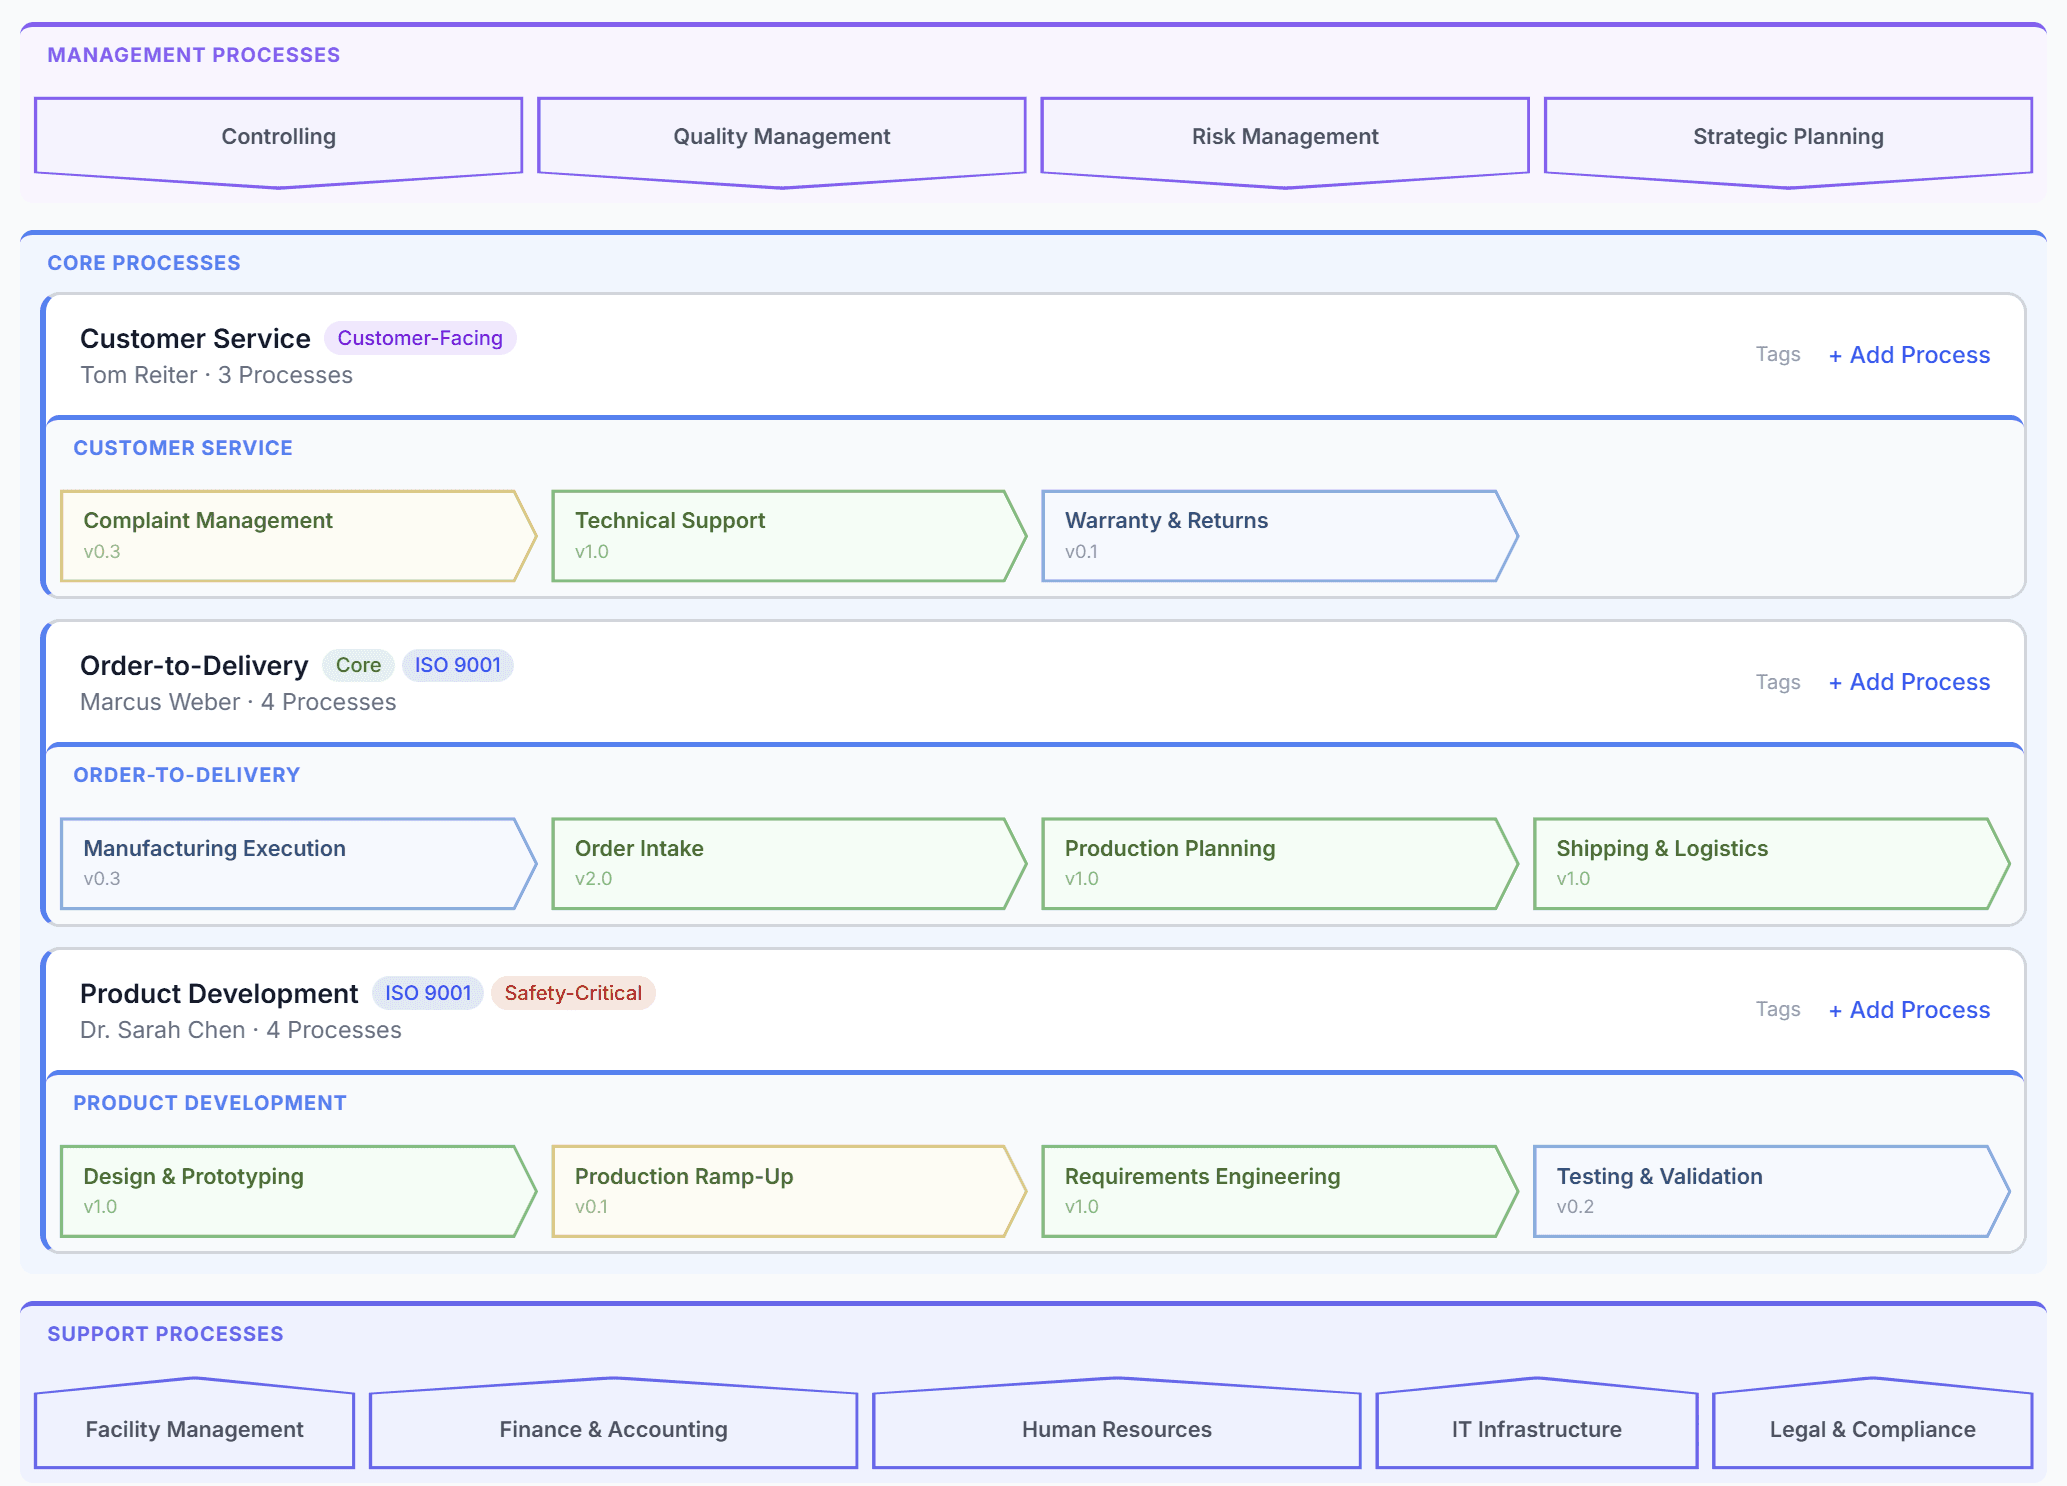Open Tags for Product Development group

click(1777, 1009)
